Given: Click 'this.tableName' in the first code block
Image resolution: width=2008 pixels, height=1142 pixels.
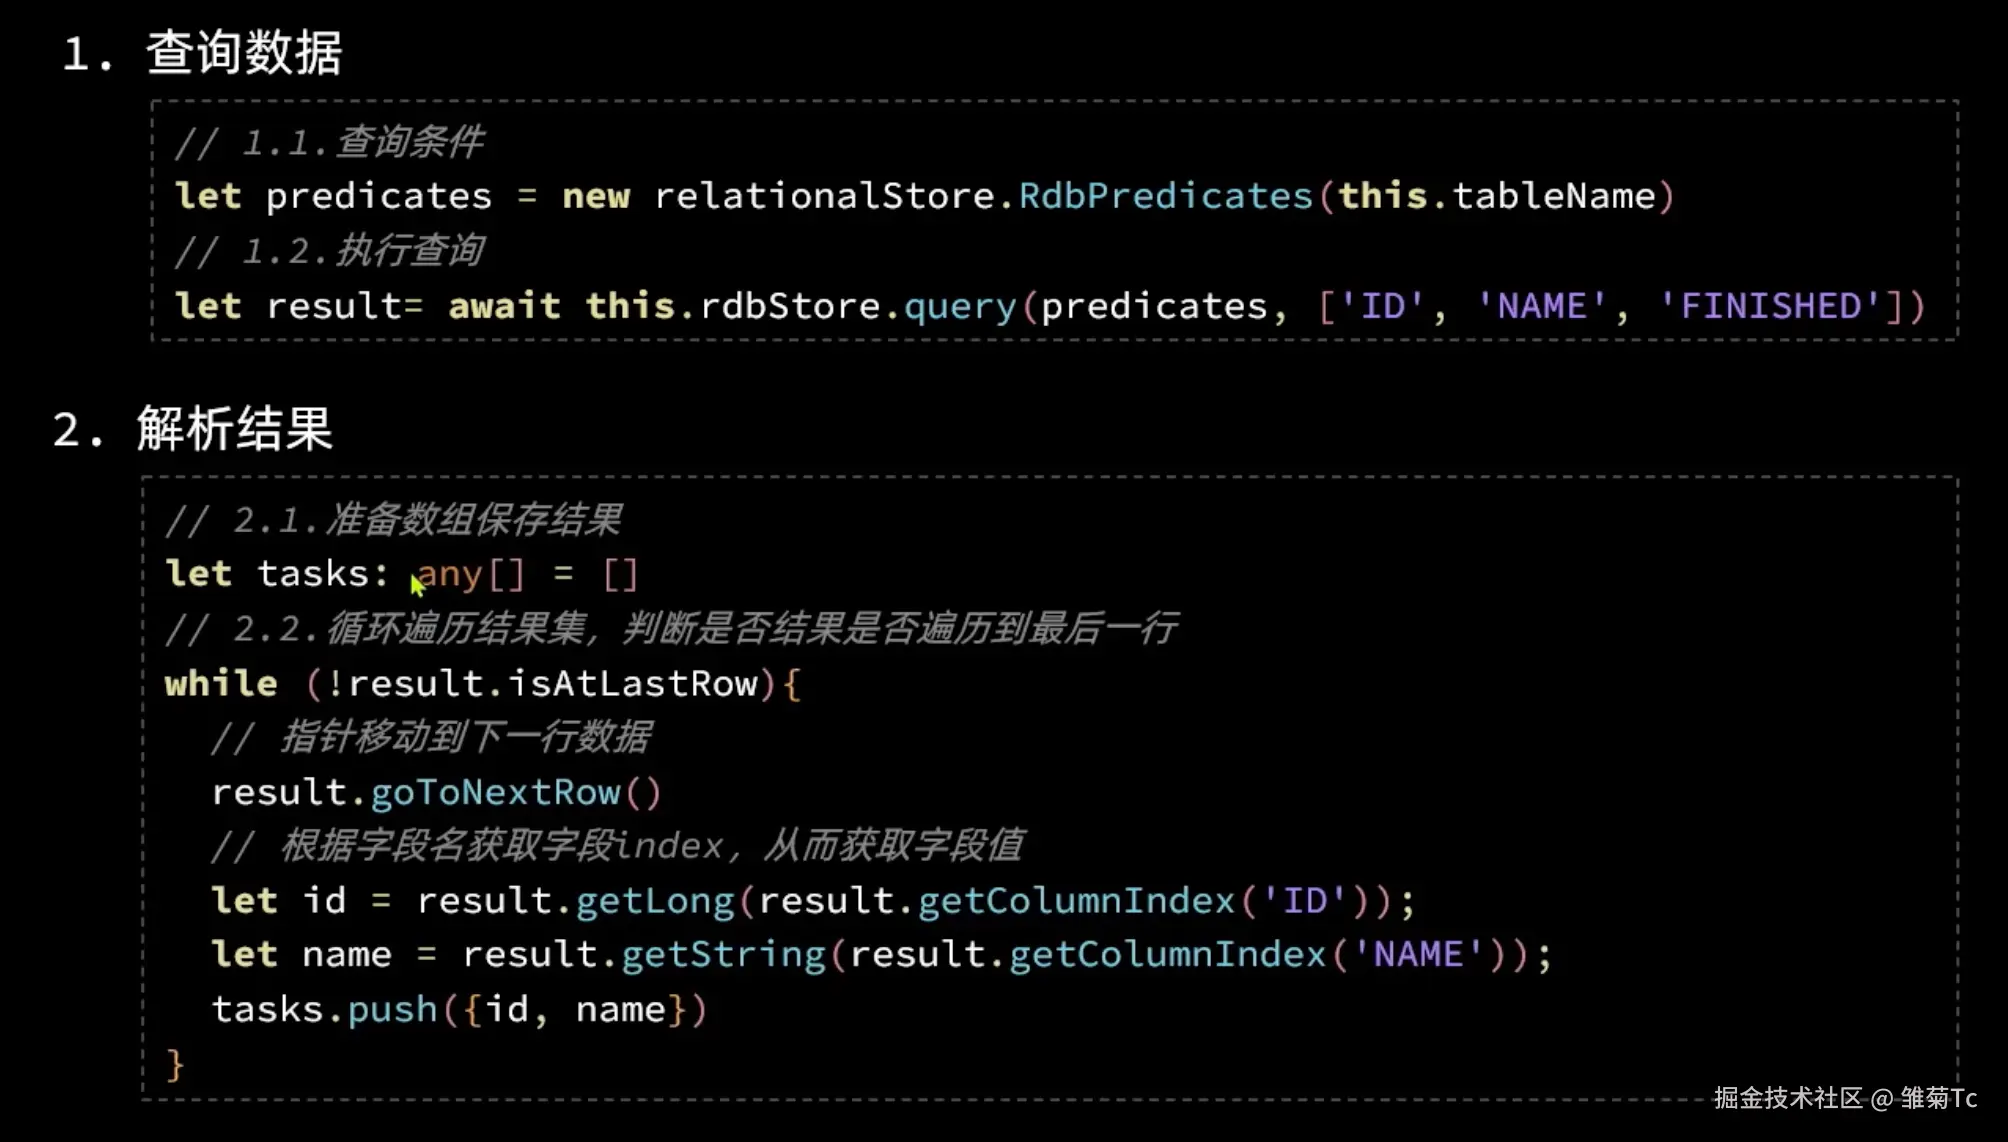Looking at the screenshot, I should (1497, 196).
